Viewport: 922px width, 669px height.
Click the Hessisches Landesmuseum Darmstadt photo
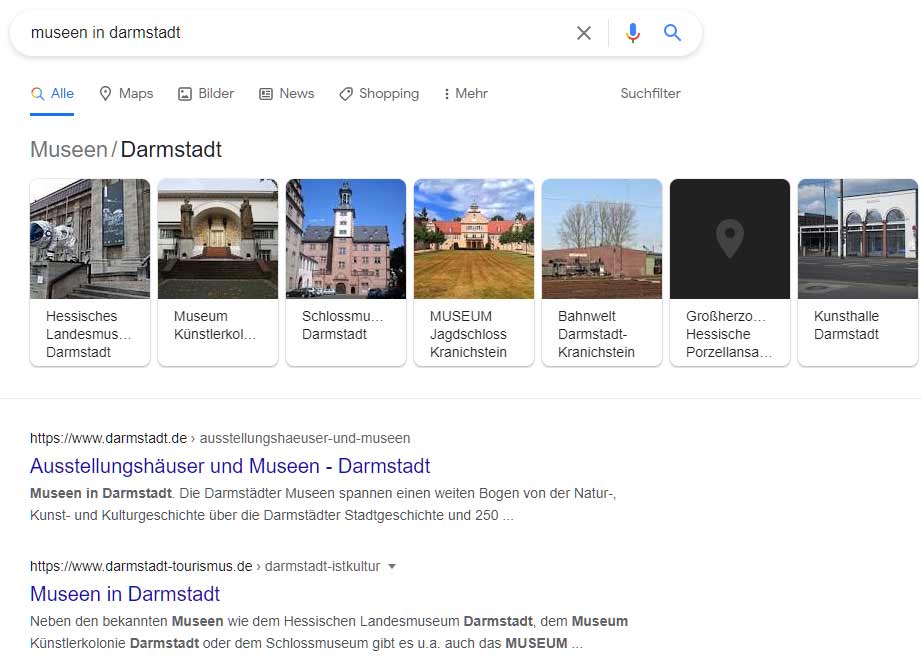pos(90,239)
